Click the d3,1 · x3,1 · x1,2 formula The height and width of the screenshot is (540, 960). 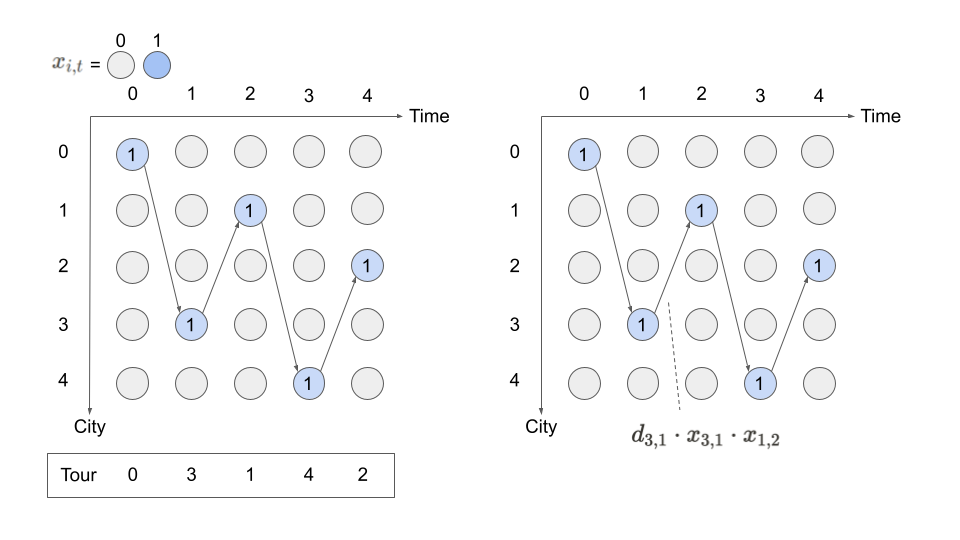(705, 436)
